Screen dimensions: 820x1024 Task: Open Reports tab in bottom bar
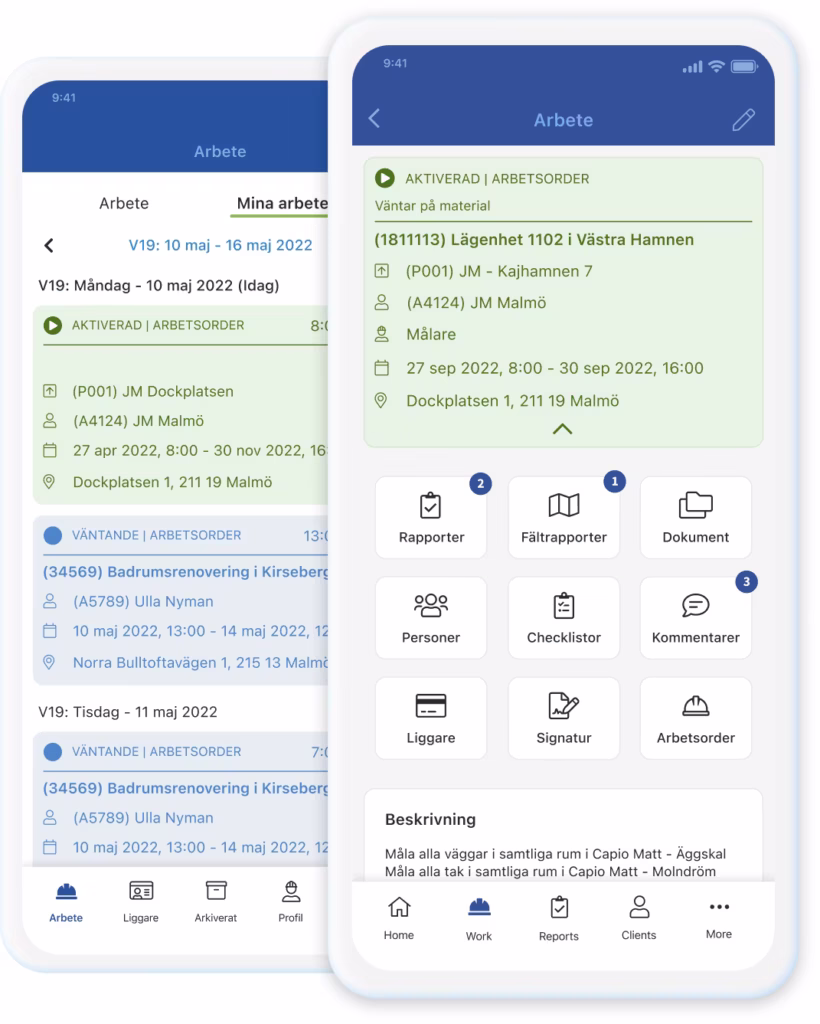(559, 918)
